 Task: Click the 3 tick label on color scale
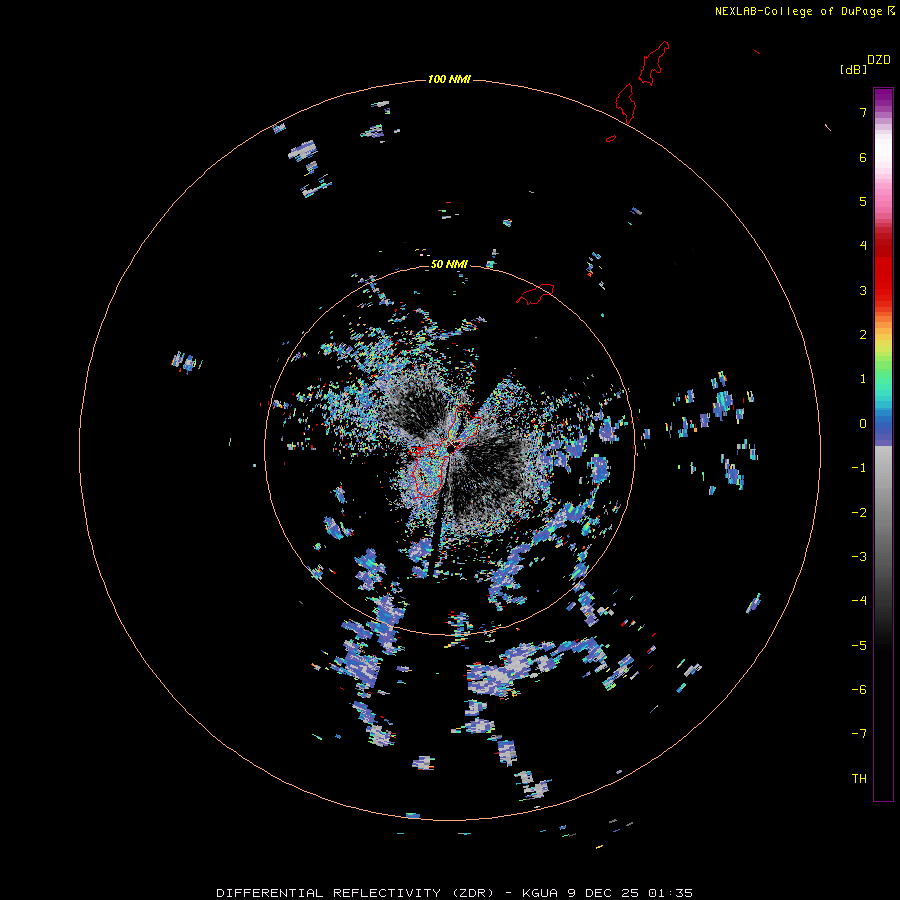pos(863,290)
